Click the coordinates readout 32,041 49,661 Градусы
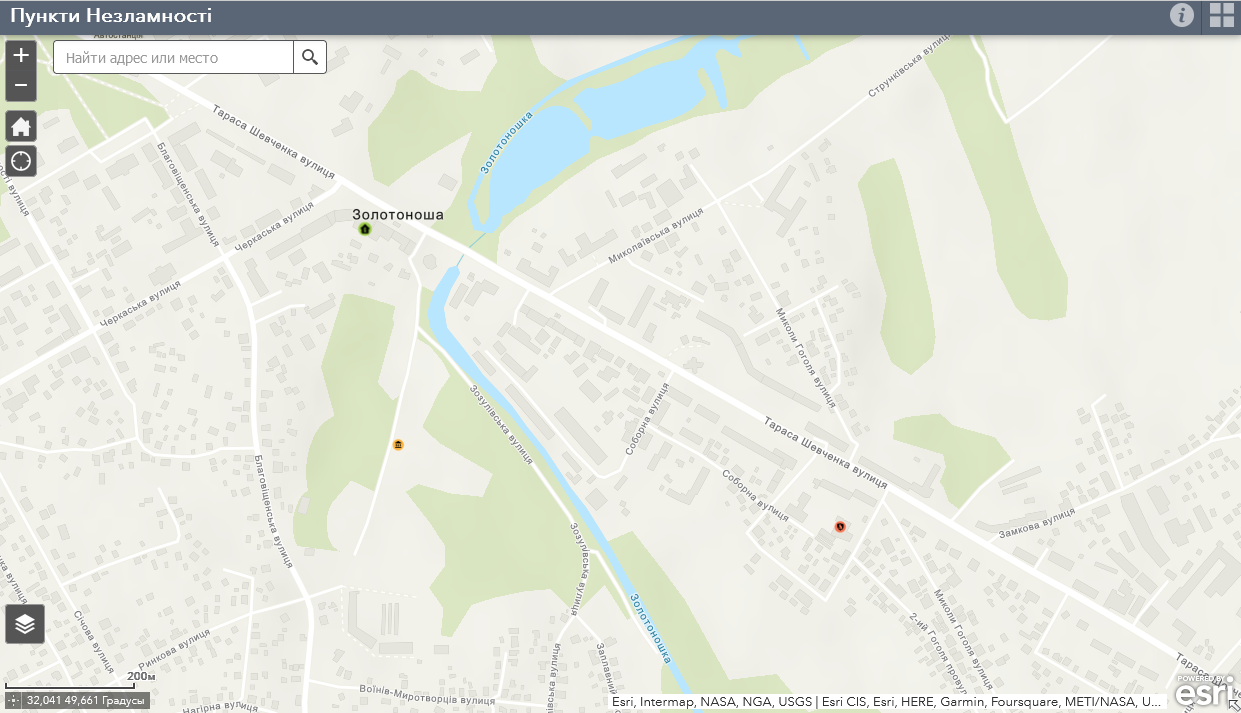 pyautogui.click(x=86, y=701)
